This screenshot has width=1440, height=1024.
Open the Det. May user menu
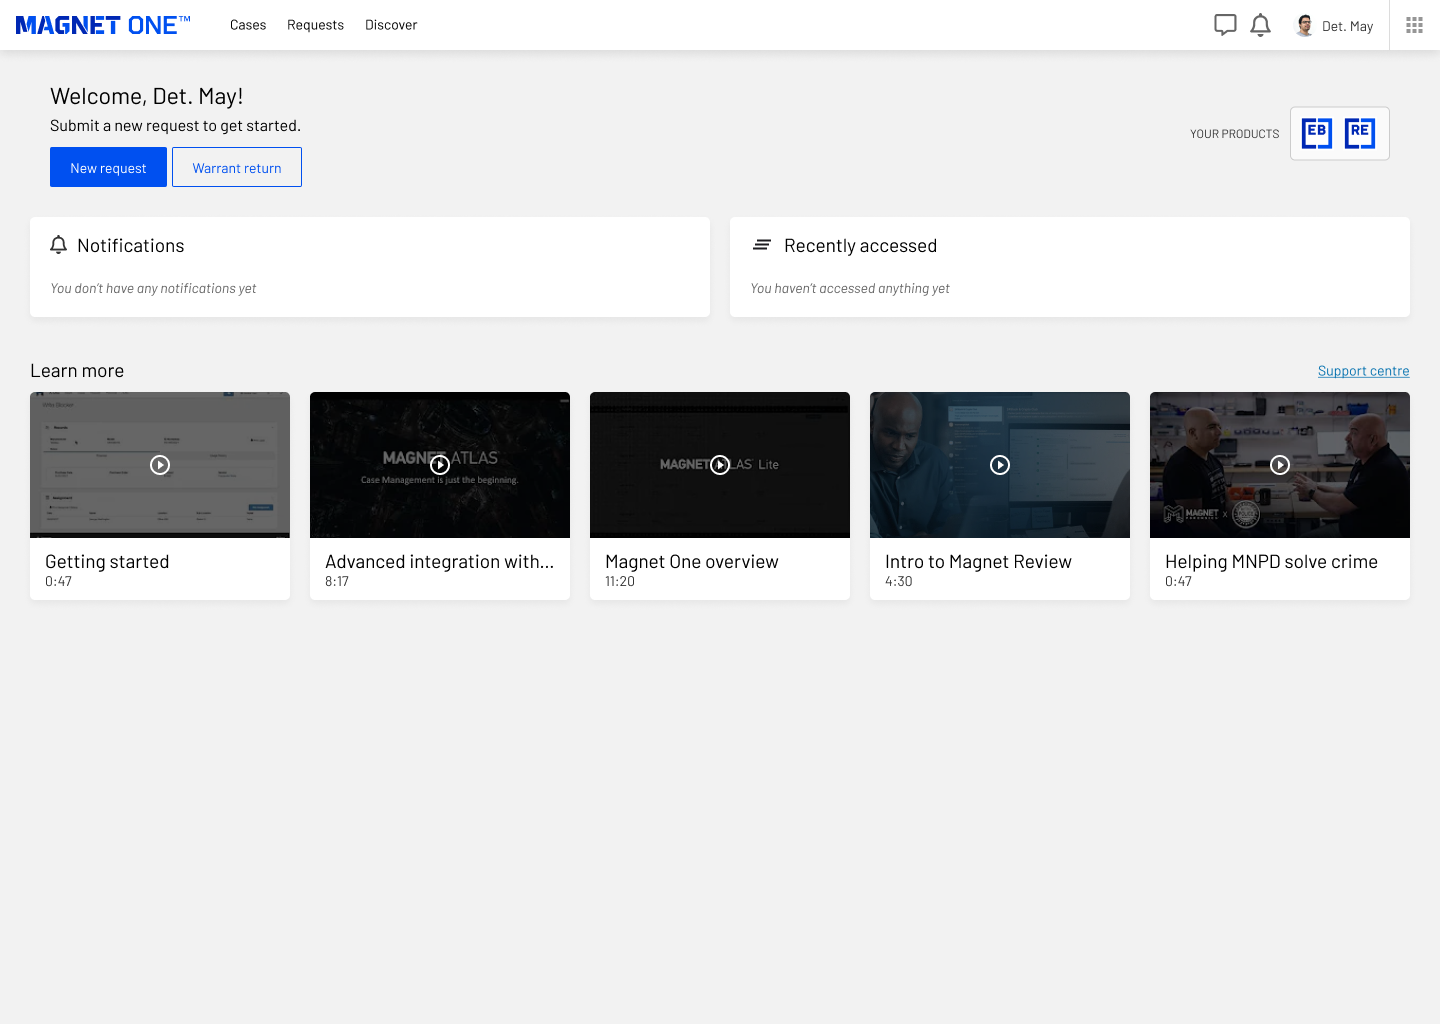tap(1347, 26)
